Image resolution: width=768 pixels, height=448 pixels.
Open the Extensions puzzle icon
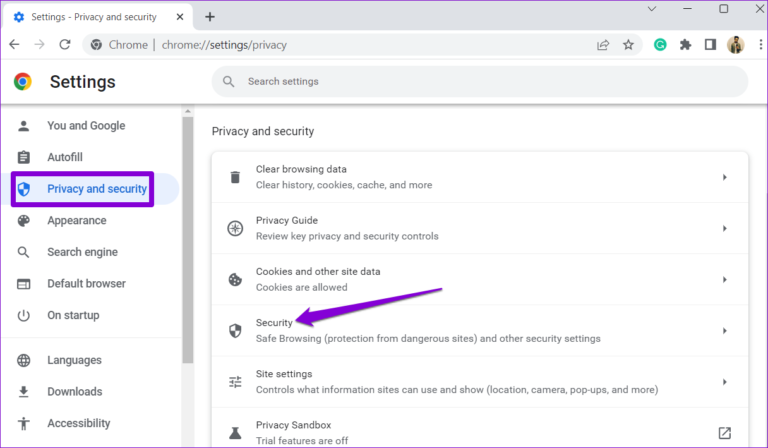685,45
